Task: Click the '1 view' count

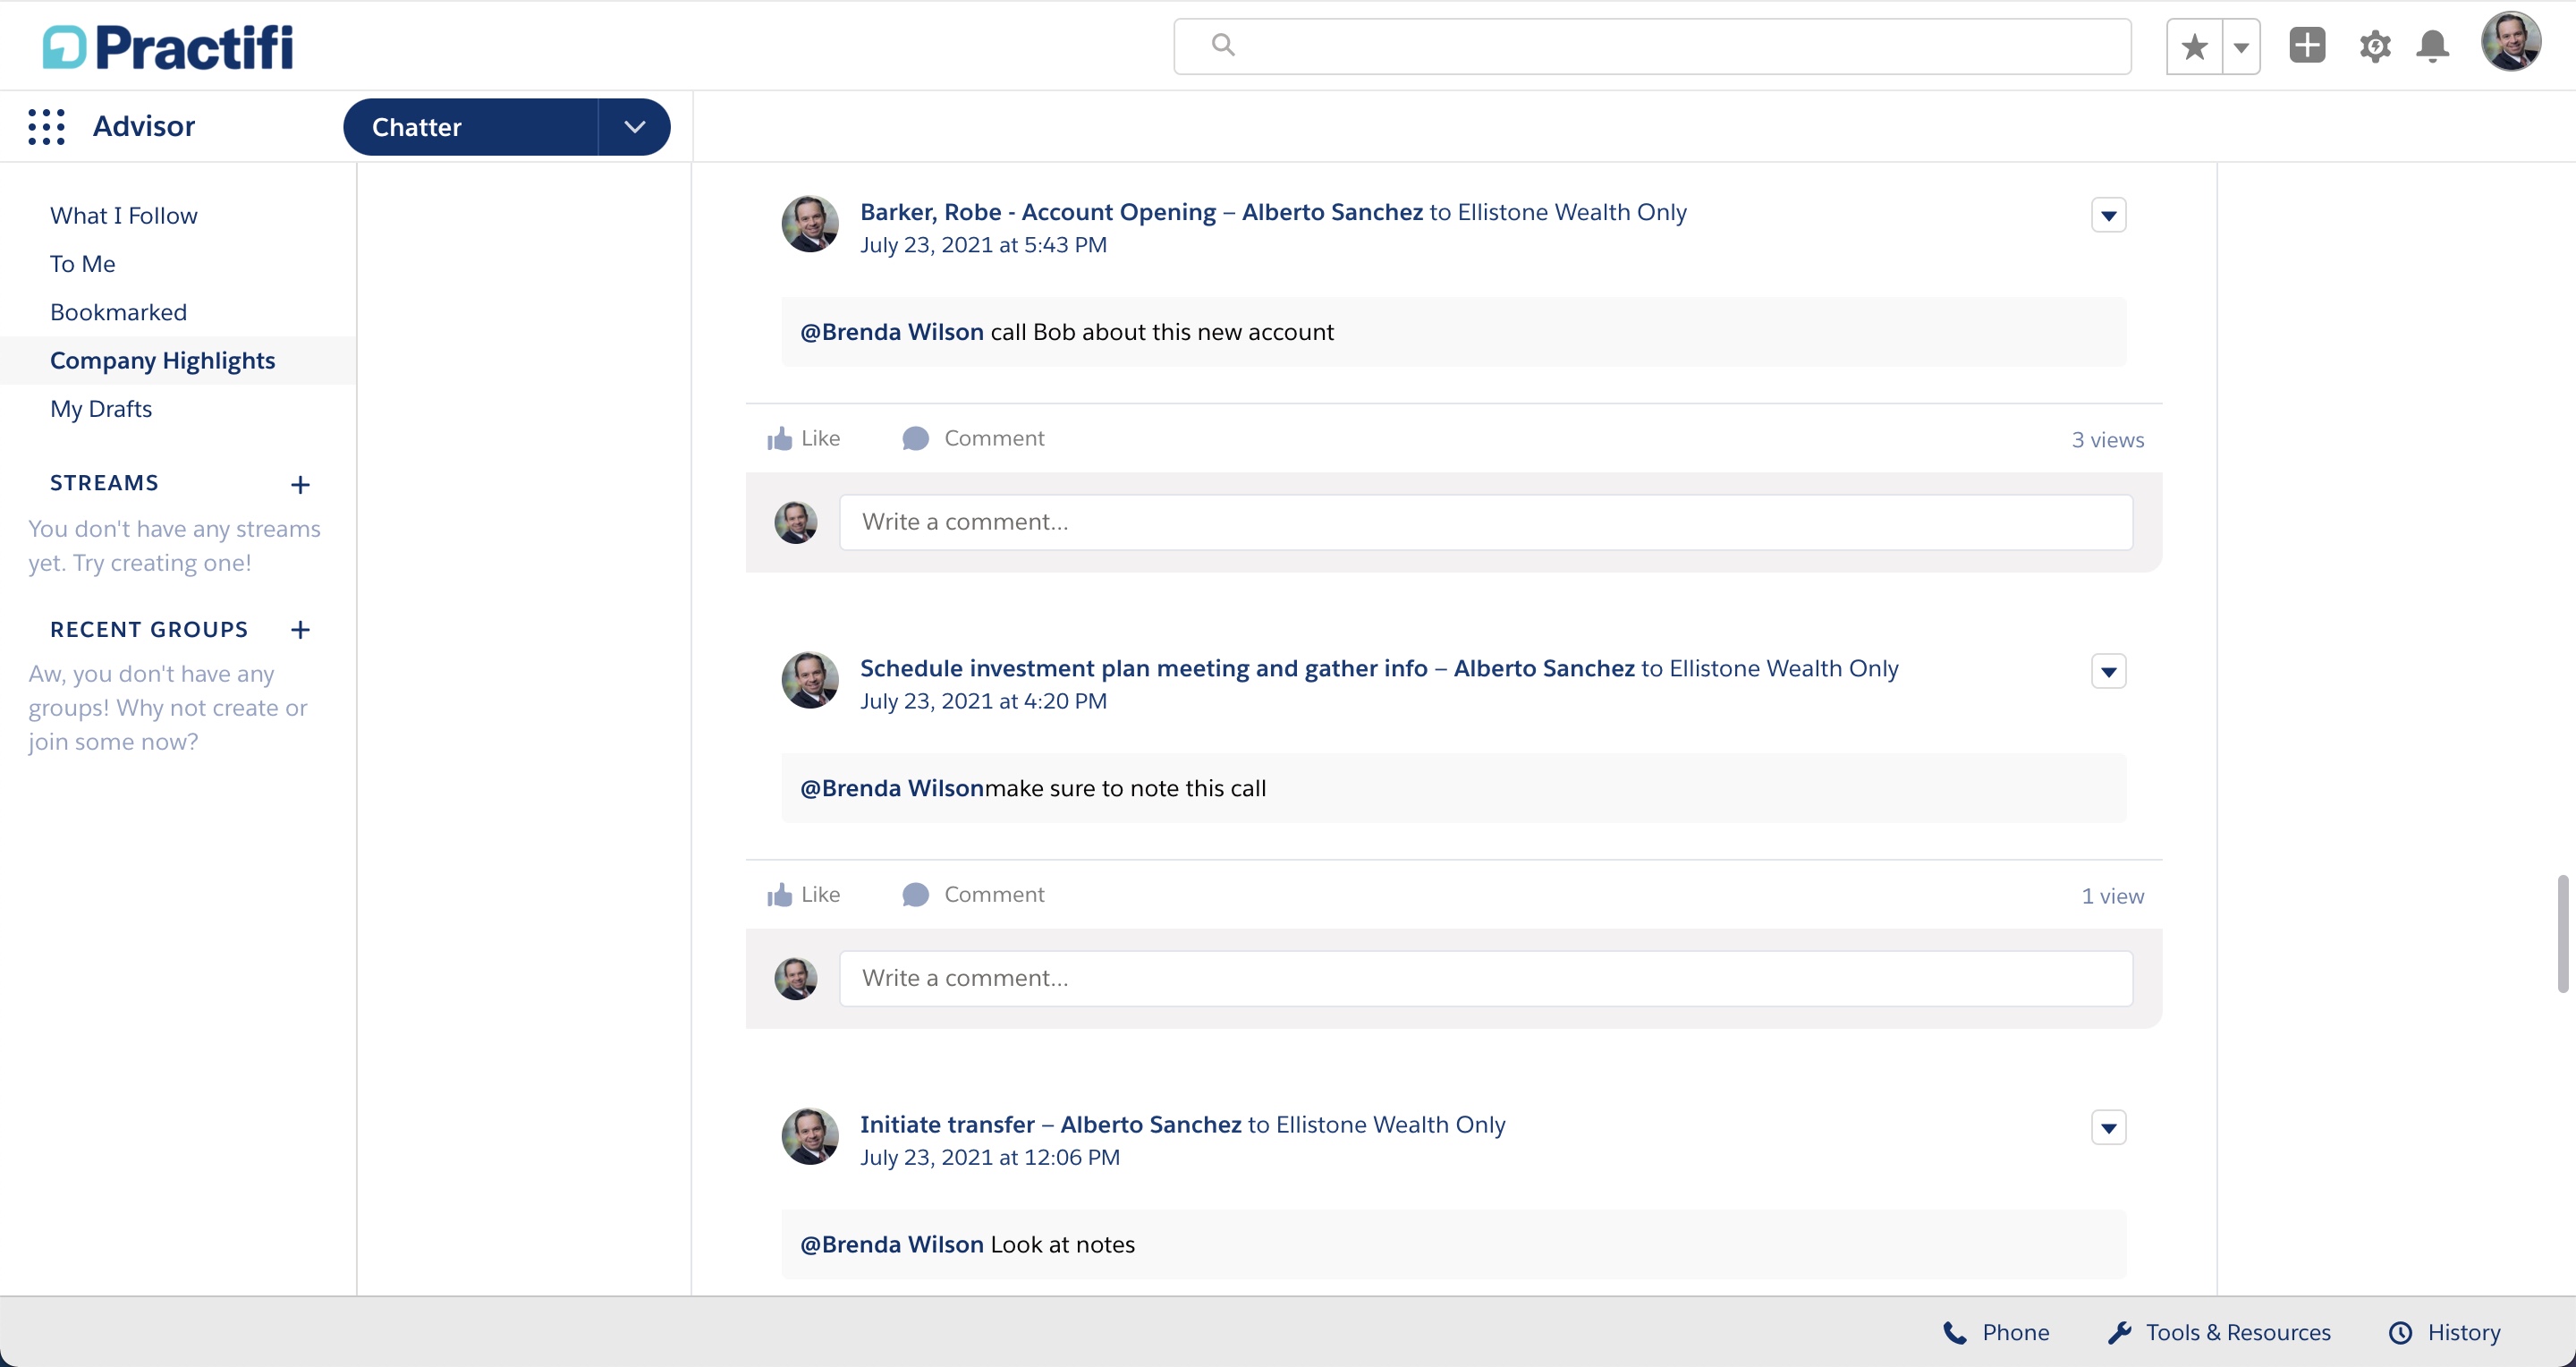Action: 2112,896
